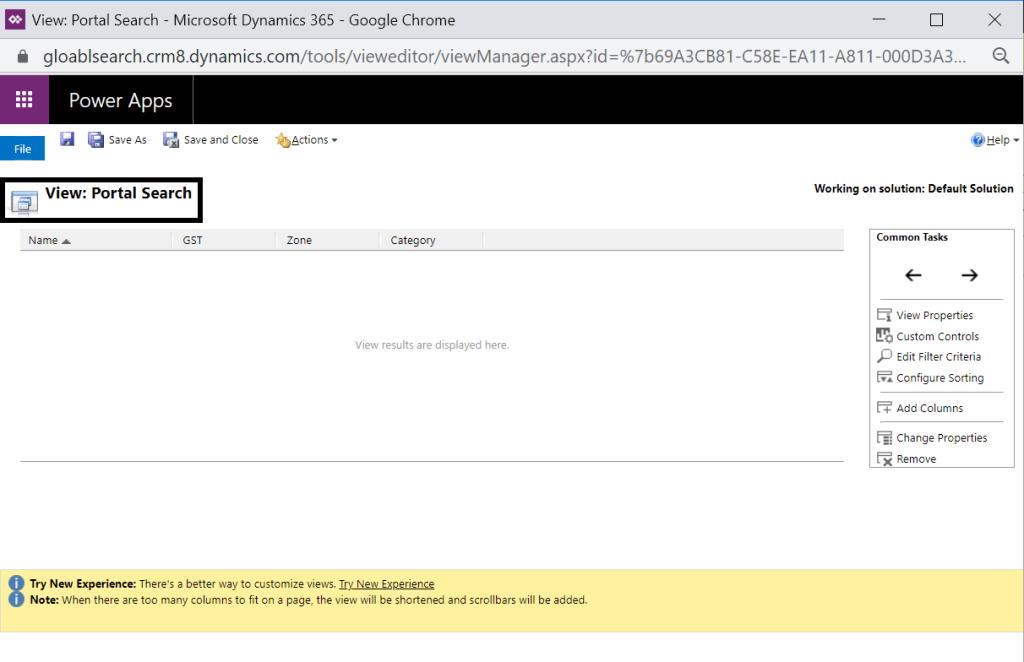Viewport: 1024px width, 662px height.
Task: Select the GST column header
Action: point(193,240)
